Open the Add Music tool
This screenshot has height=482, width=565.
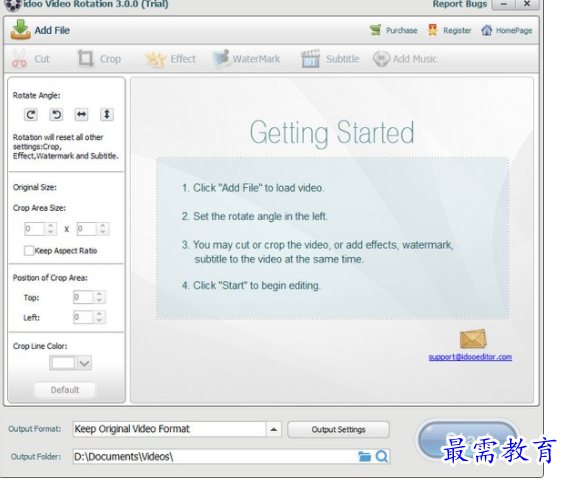[x=405, y=59]
